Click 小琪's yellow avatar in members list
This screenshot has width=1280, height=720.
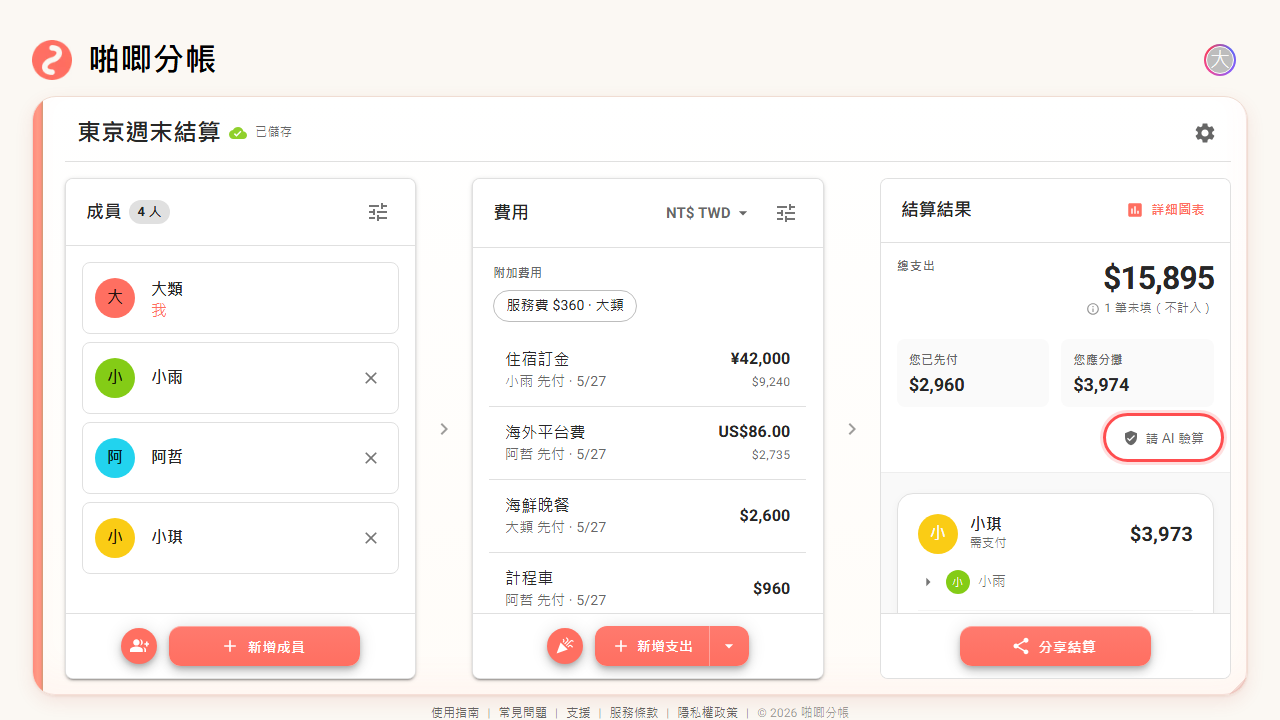click(115, 538)
